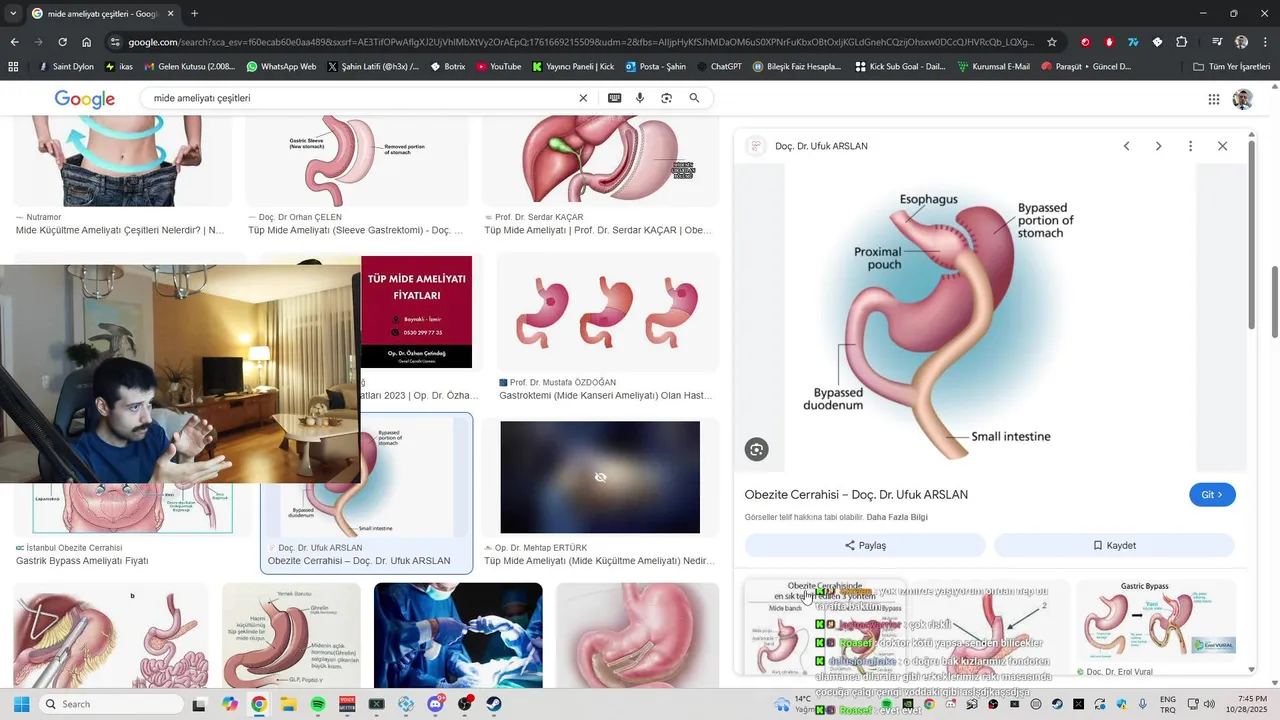Open Google Lens image search
This screenshot has width=1280, height=720.
[x=666, y=98]
